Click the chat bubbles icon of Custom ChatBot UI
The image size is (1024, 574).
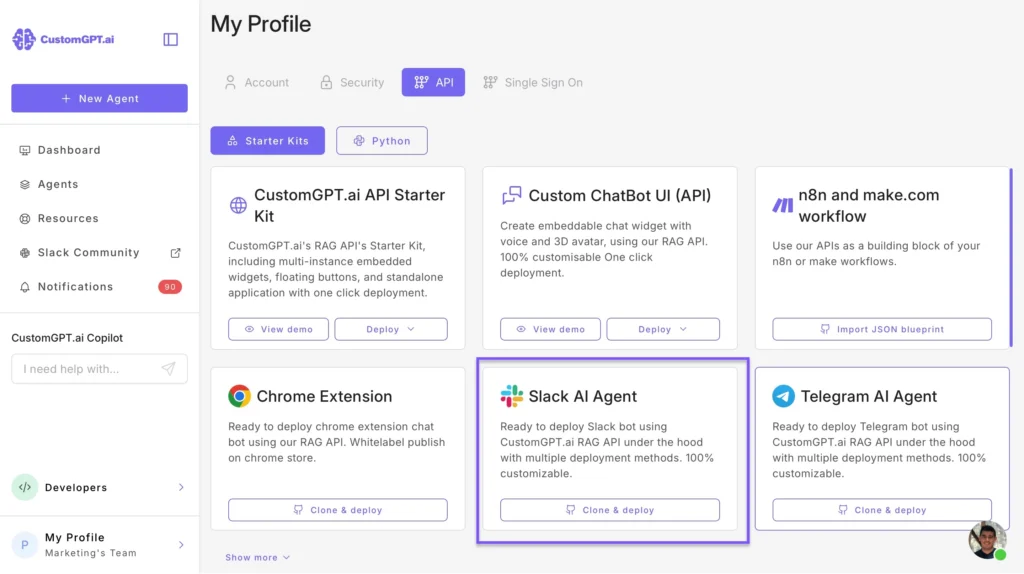click(511, 195)
